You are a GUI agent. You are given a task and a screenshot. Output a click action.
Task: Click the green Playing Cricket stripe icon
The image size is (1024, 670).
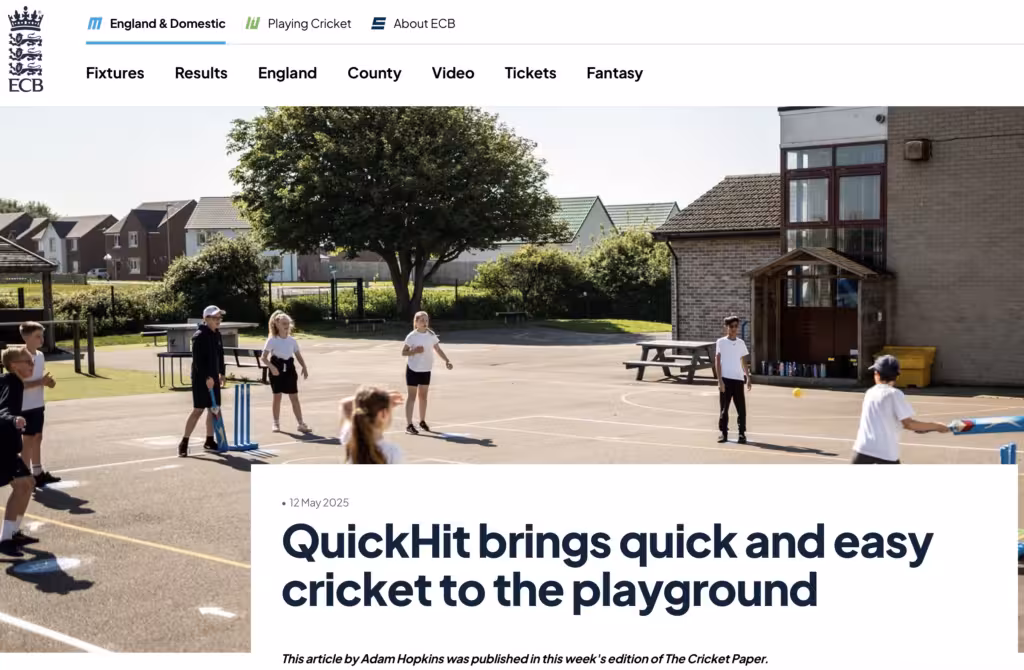coord(253,24)
